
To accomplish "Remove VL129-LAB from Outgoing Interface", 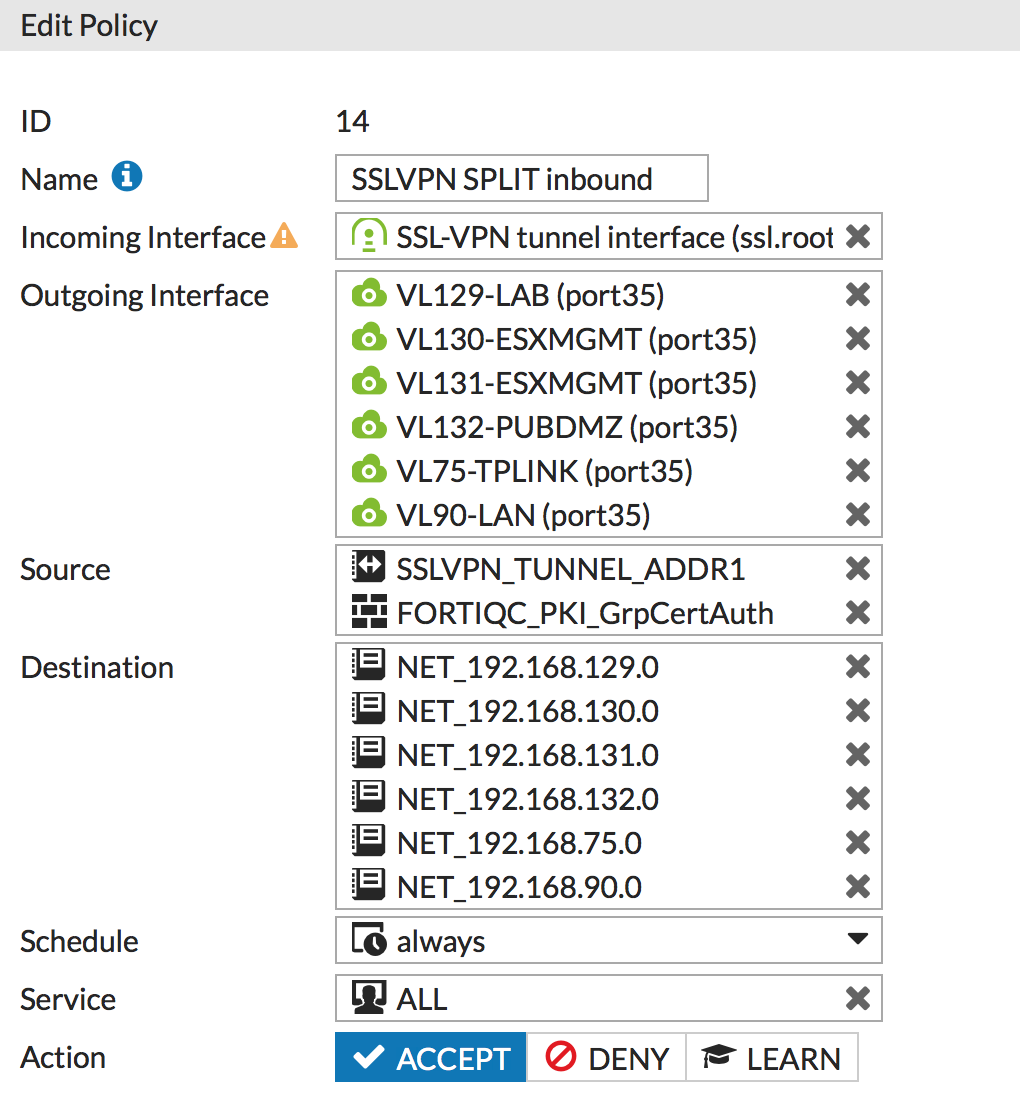I will coord(857,295).
